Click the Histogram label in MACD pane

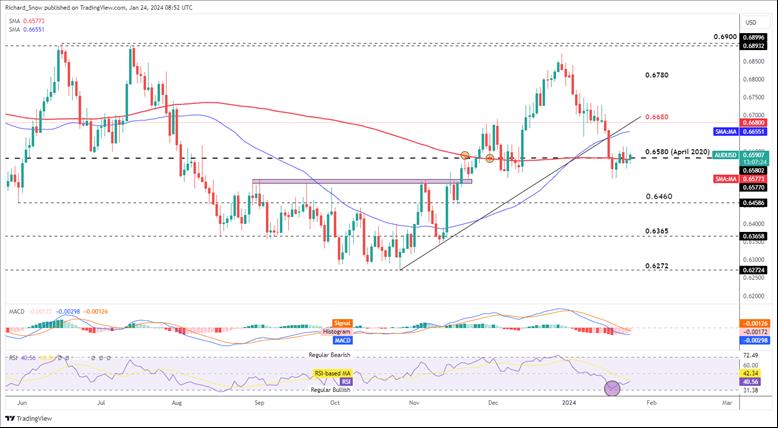click(335, 331)
